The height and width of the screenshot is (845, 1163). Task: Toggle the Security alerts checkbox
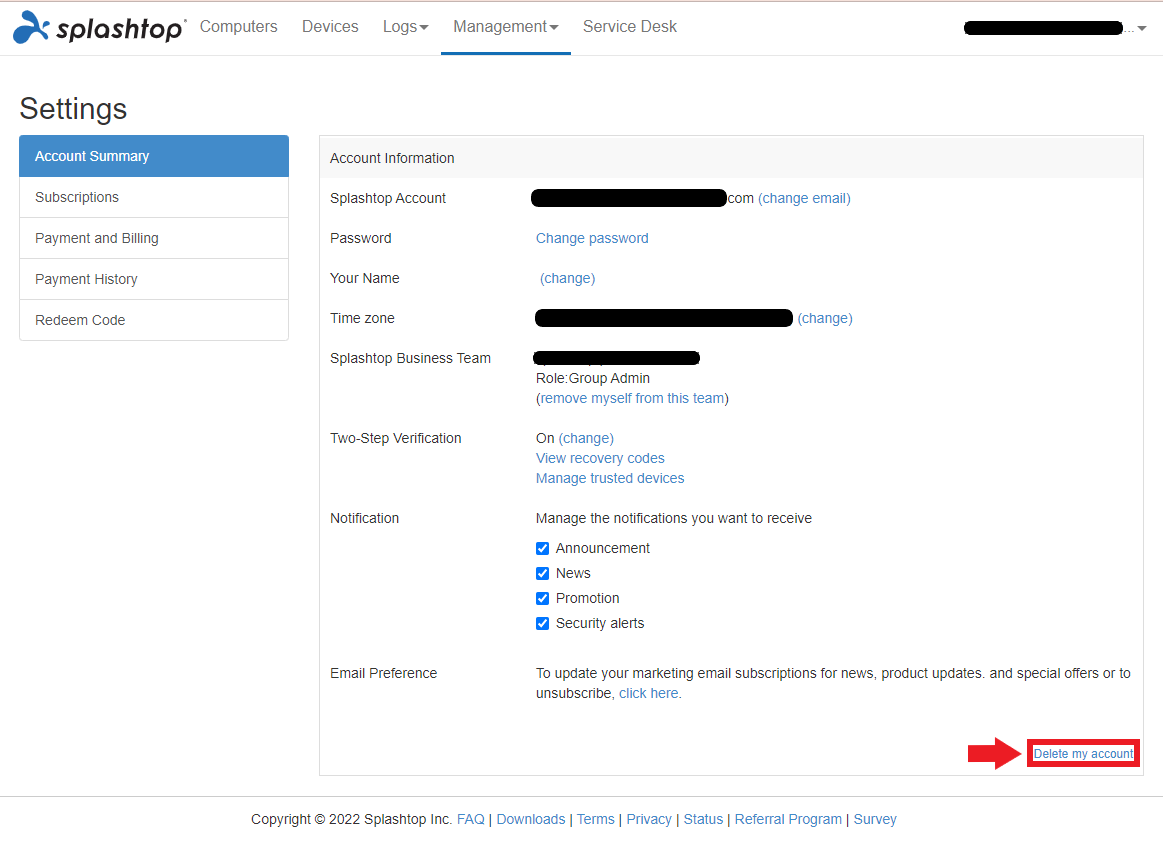pos(542,623)
